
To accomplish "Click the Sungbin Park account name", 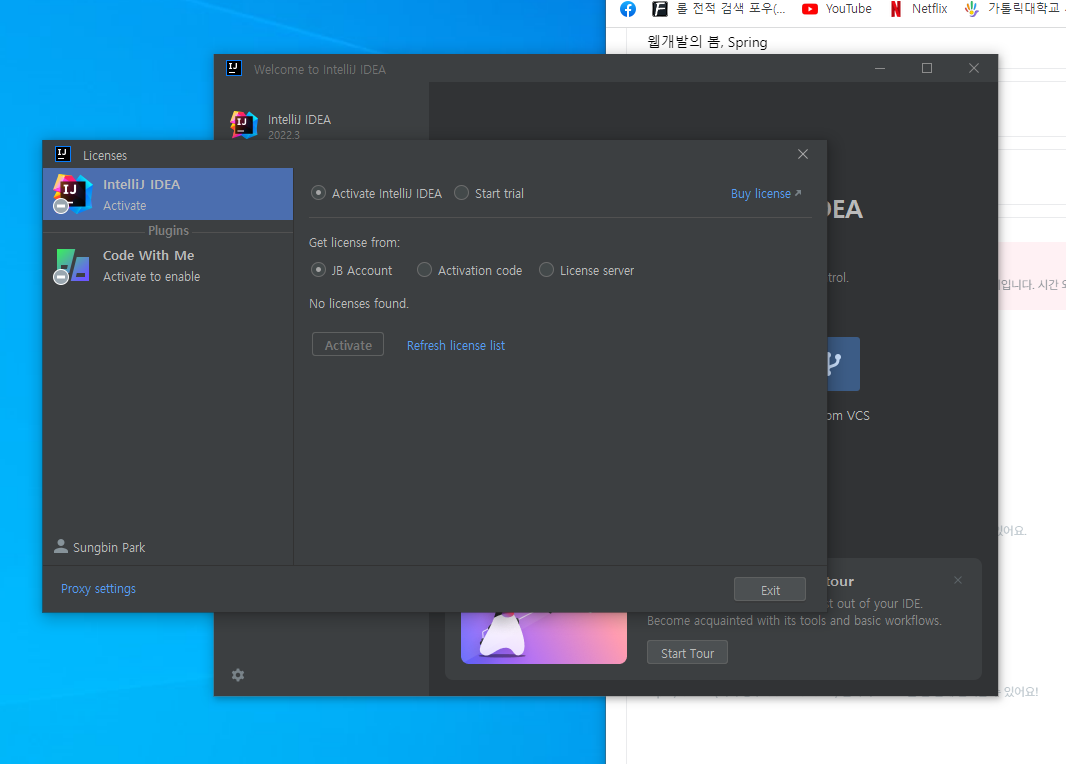I will (109, 547).
